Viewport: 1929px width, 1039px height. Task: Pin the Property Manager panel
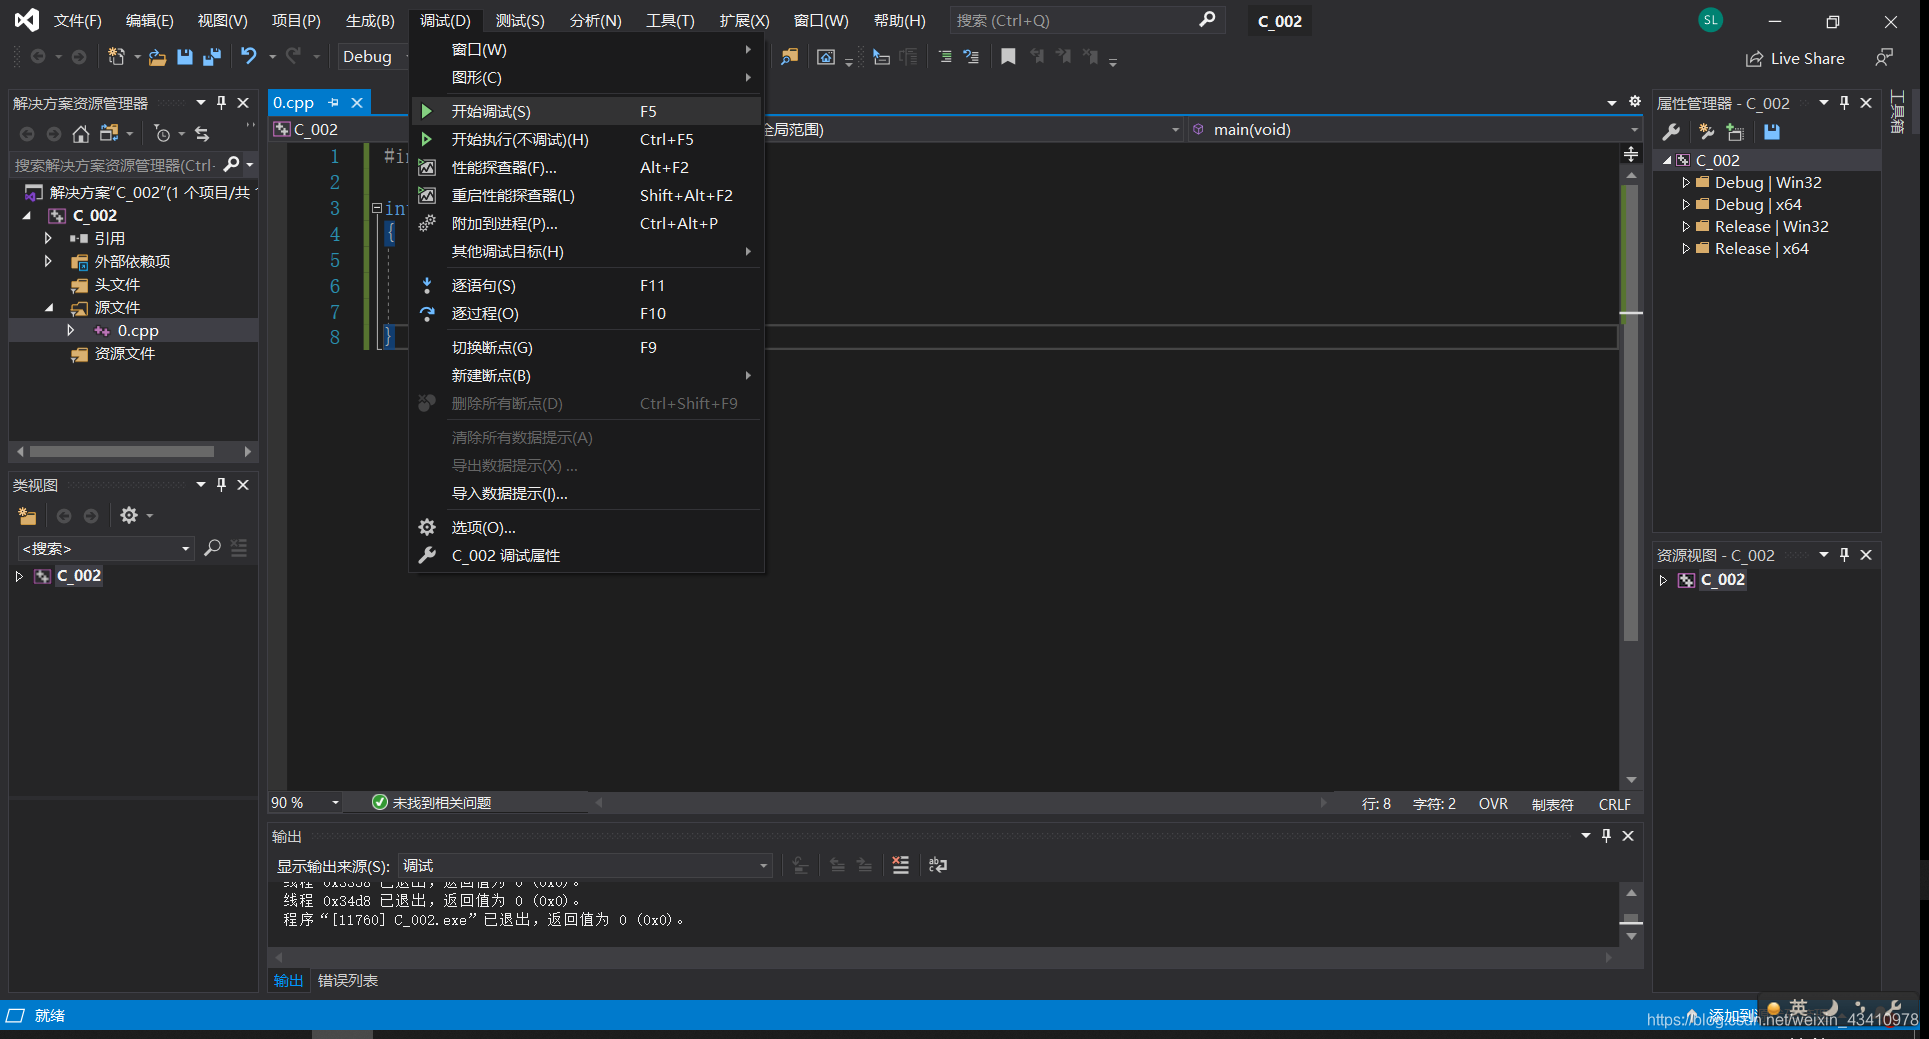pyautogui.click(x=1845, y=103)
